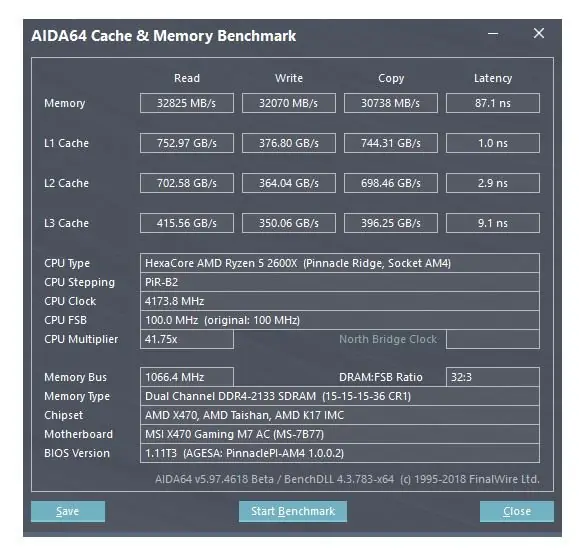Start the benchmark run
This screenshot has height=555, width=579.
coord(292,511)
